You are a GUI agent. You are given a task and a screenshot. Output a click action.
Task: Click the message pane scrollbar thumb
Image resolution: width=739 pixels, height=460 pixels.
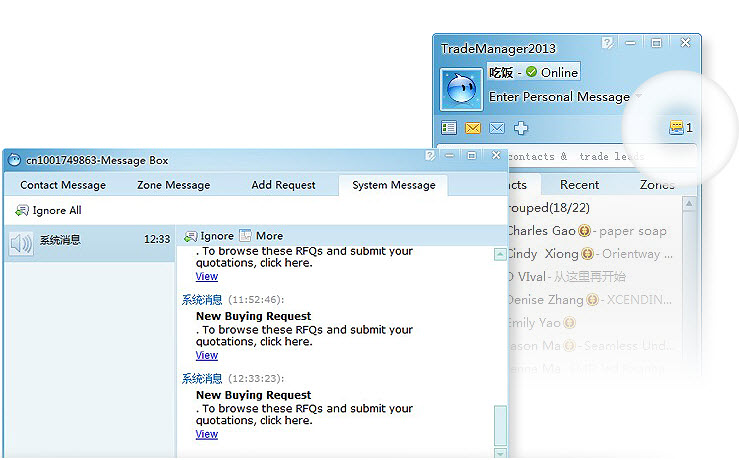[x=500, y=425]
